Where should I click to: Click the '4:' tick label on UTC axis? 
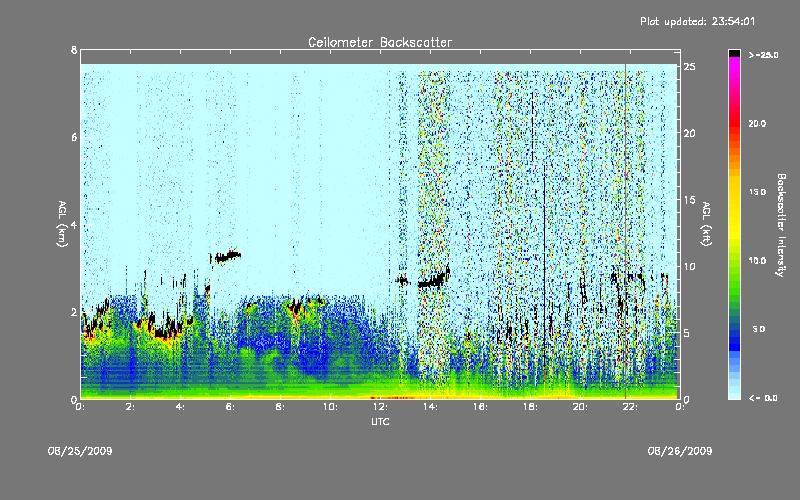point(181,407)
